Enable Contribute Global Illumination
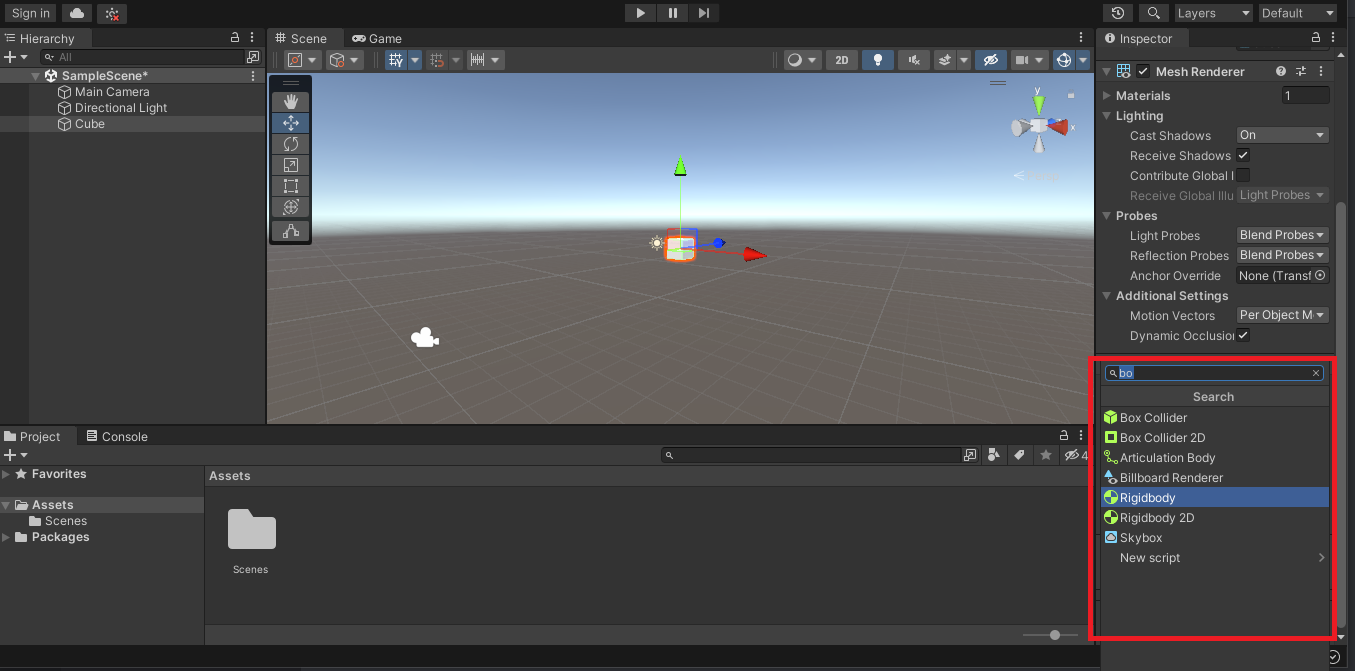 (x=1242, y=175)
